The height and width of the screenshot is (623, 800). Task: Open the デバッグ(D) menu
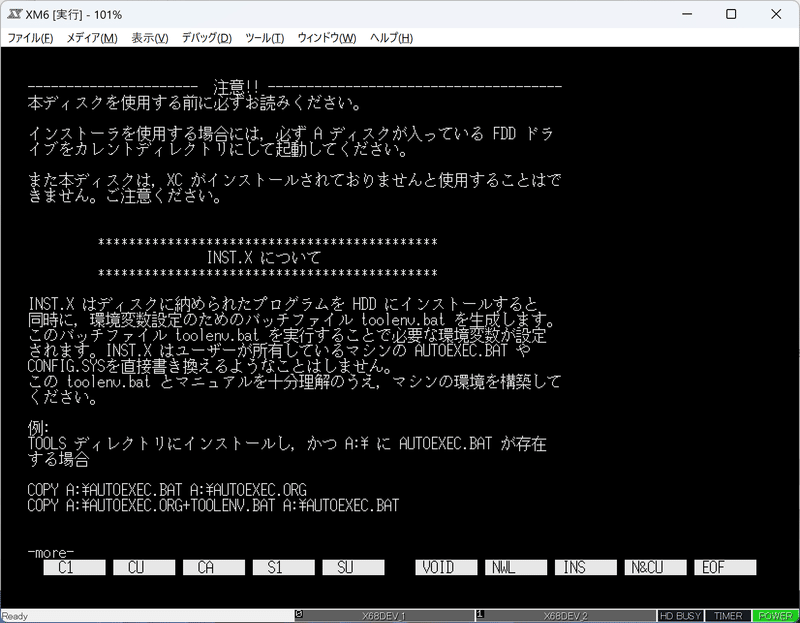tap(207, 38)
